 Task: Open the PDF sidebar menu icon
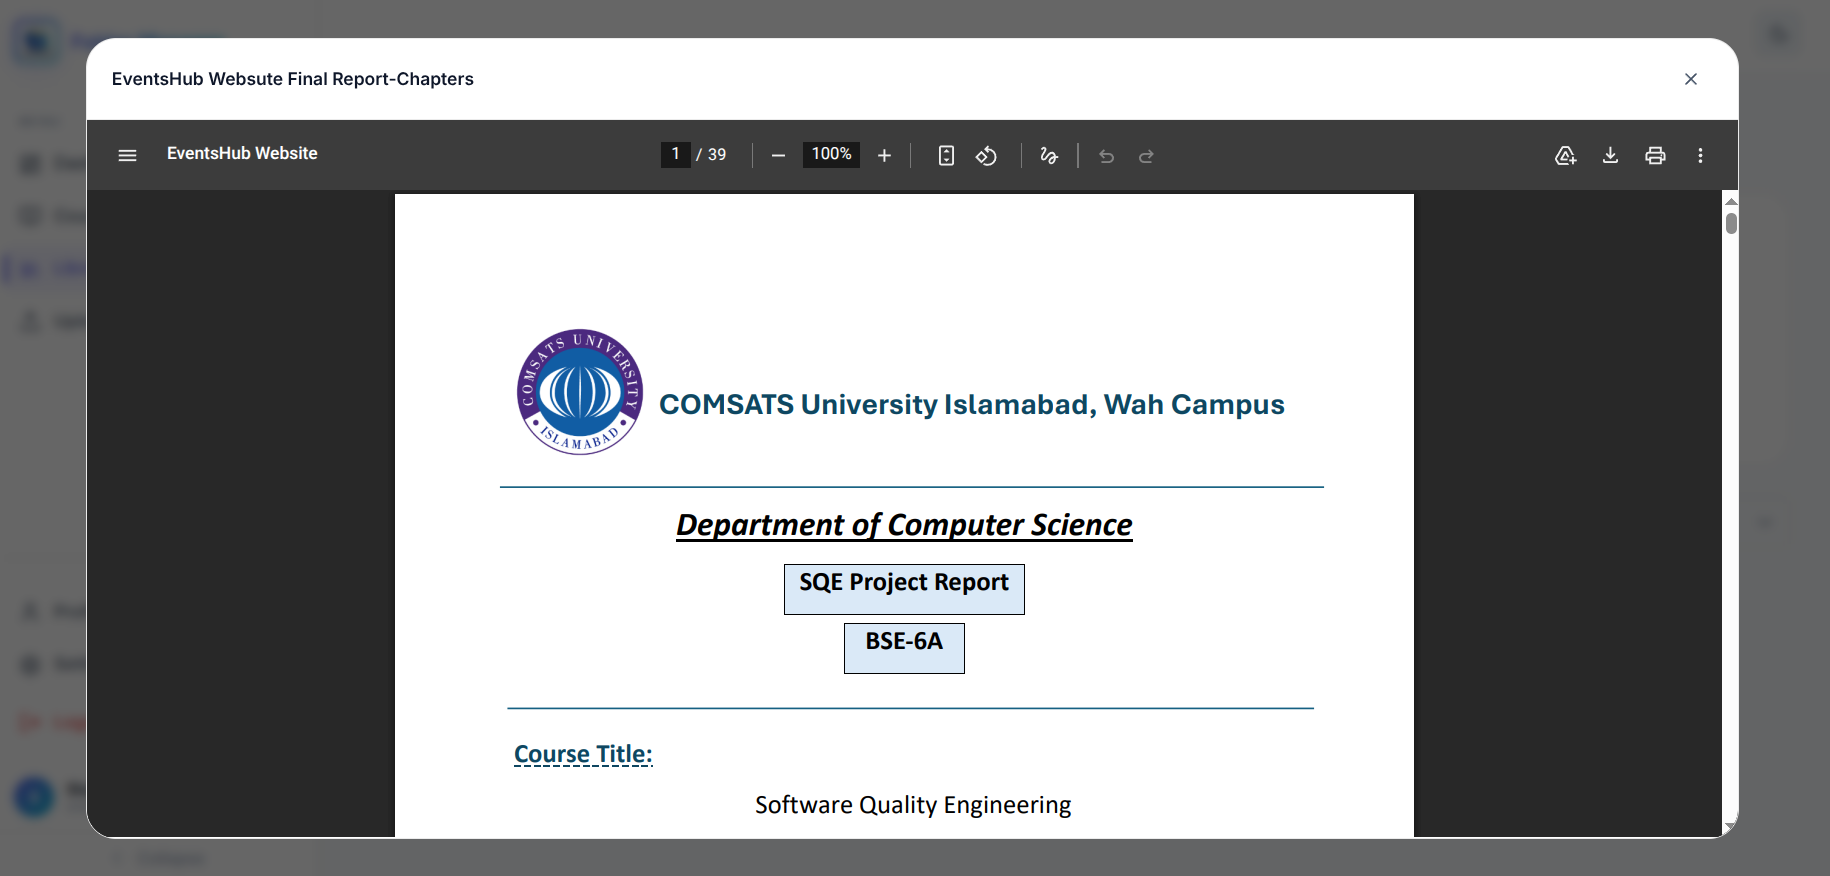pyautogui.click(x=127, y=155)
